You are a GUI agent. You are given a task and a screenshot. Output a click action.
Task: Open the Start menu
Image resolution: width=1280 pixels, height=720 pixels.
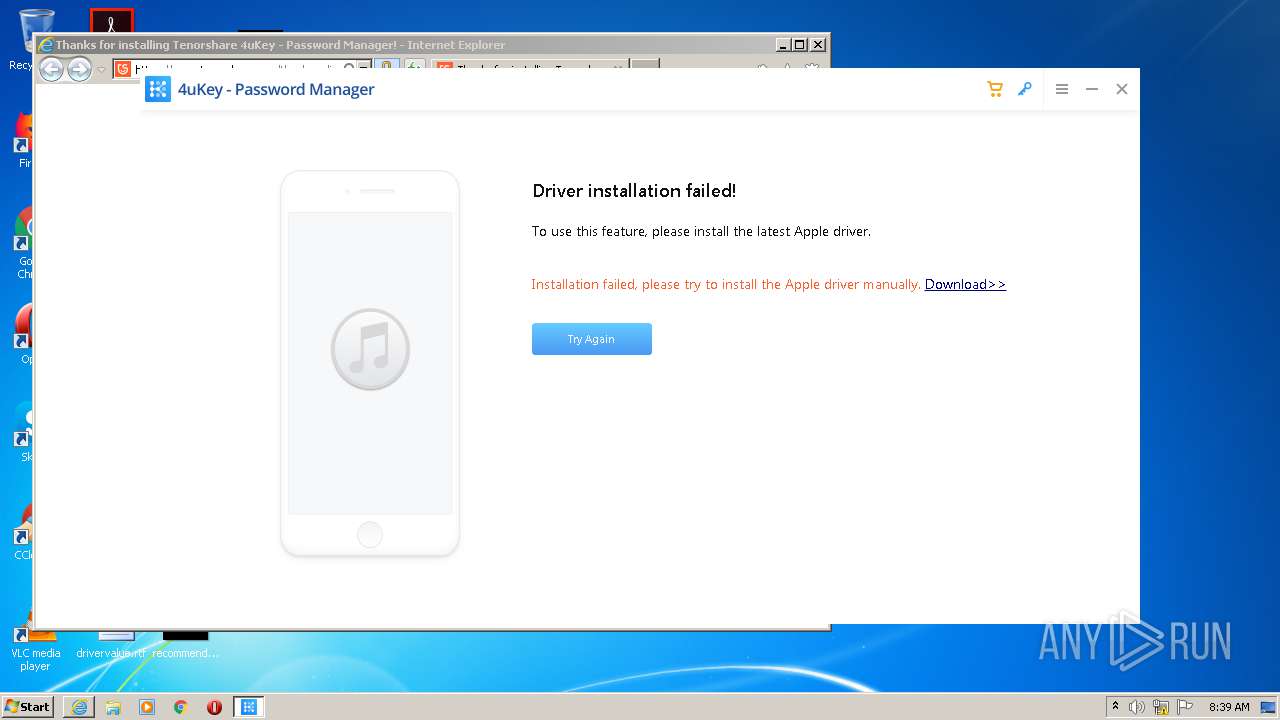(28, 707)
